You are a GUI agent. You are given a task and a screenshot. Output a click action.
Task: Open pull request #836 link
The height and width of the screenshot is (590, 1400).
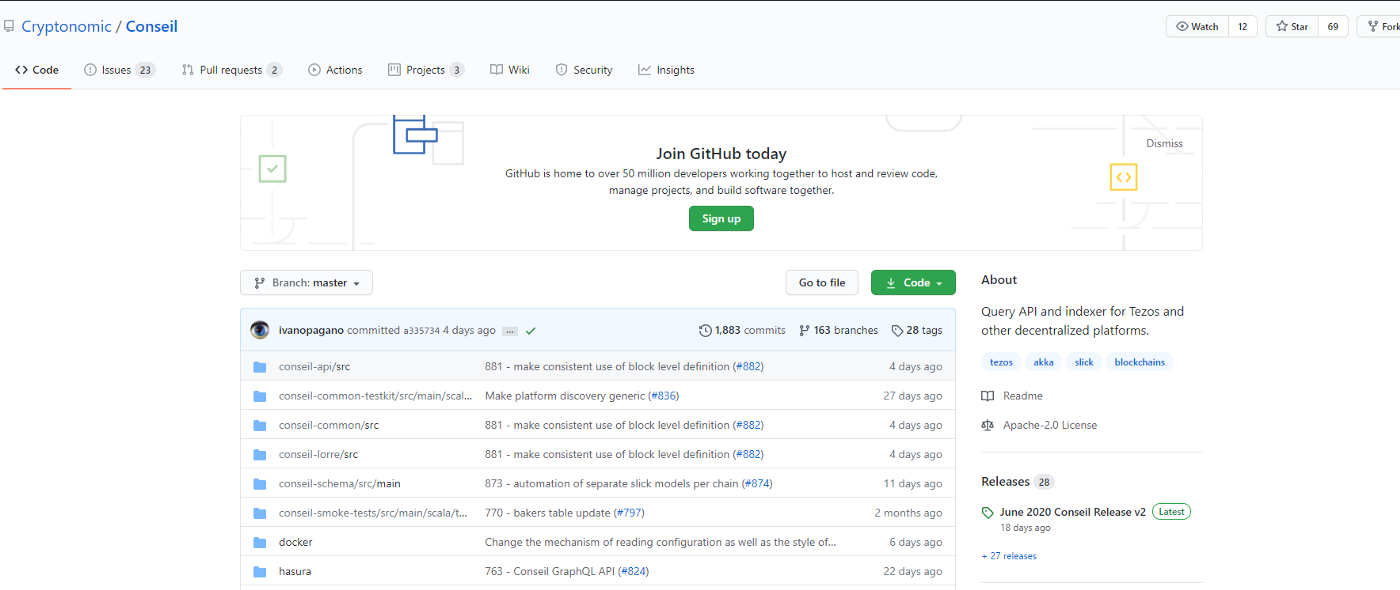coord(663,396)
